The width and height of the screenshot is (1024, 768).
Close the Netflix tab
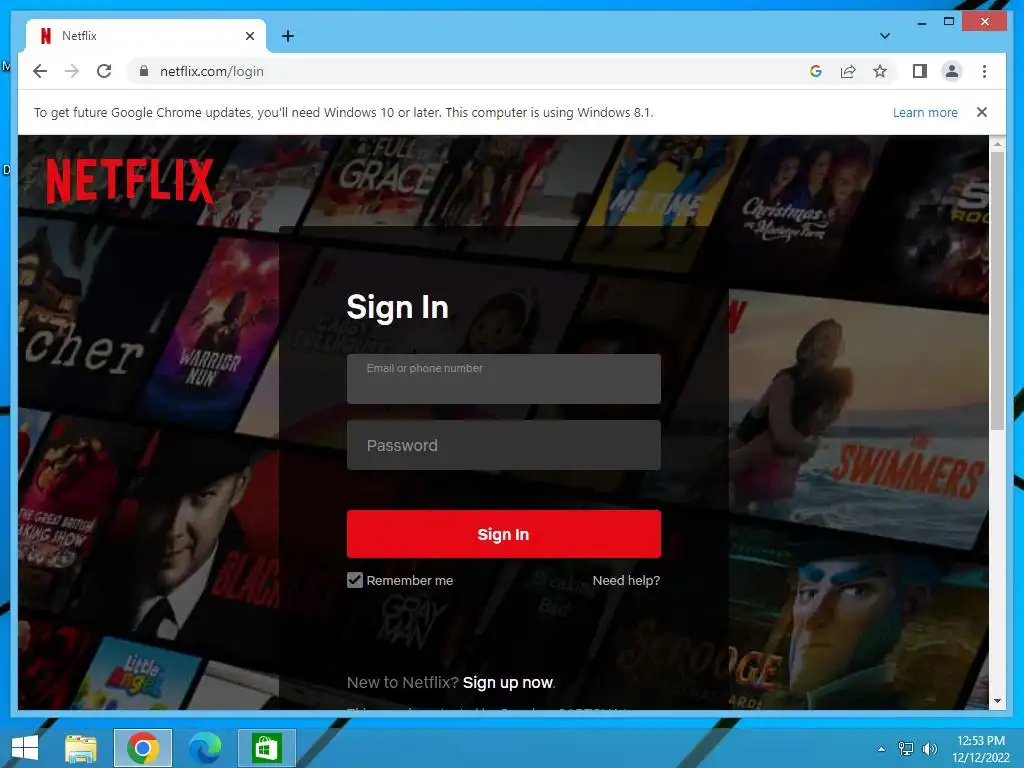point(249,36)
